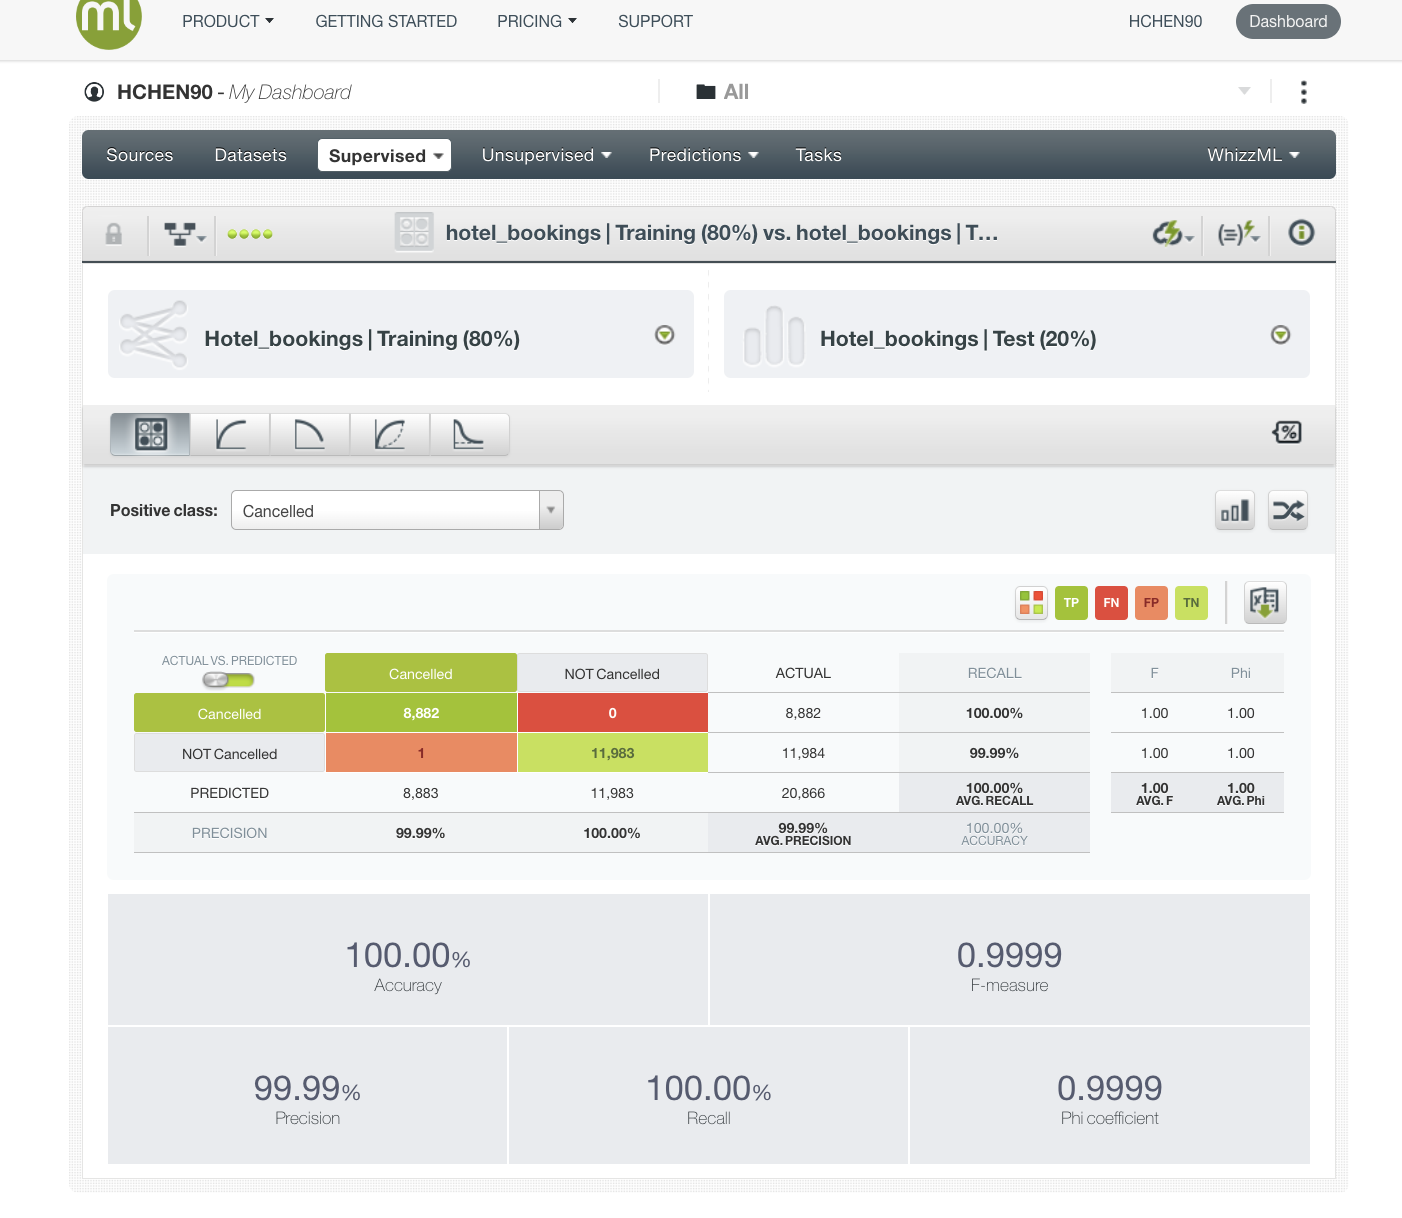Open the Datasets tab
This screenshot has height=1218, width=1402.
tap(250, 155)
